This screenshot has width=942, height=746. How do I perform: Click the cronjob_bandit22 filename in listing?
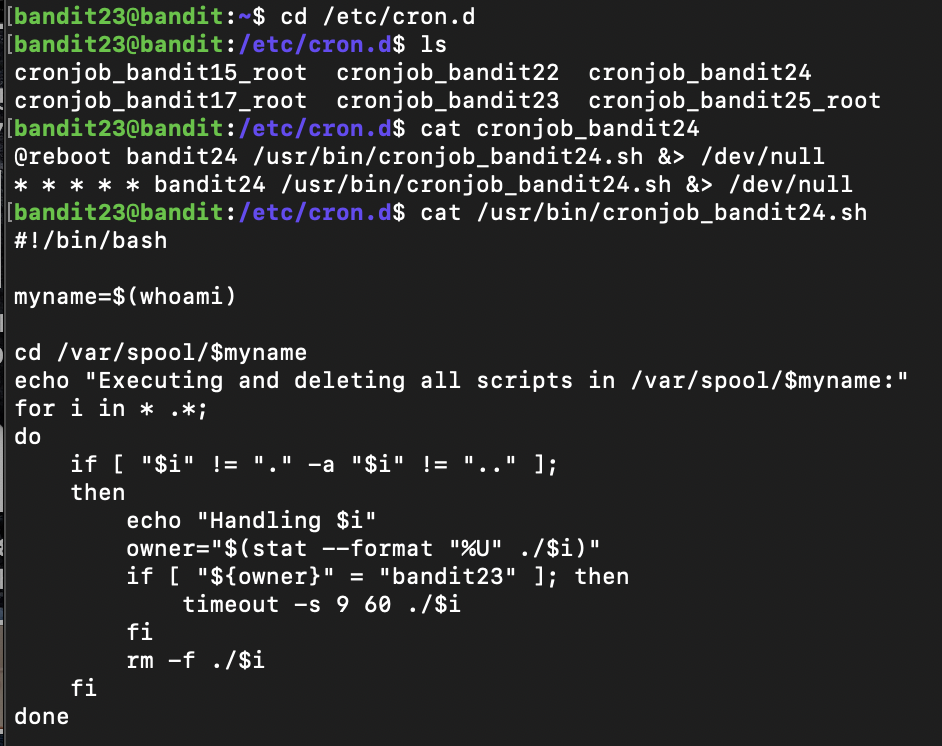click(448, 73)
